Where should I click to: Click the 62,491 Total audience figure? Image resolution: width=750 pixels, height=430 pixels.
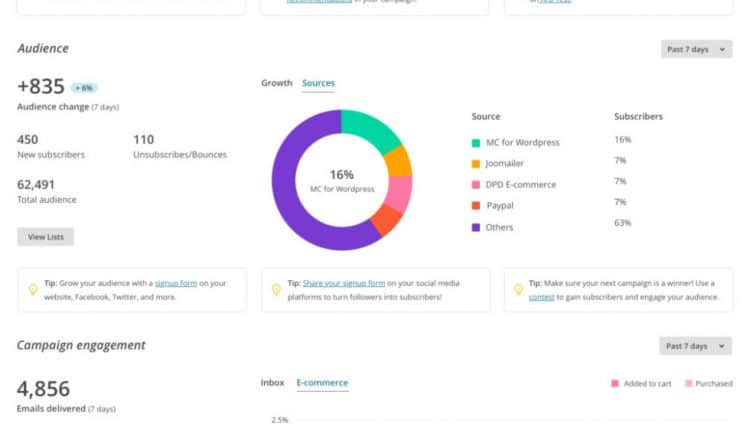(36, 185)
